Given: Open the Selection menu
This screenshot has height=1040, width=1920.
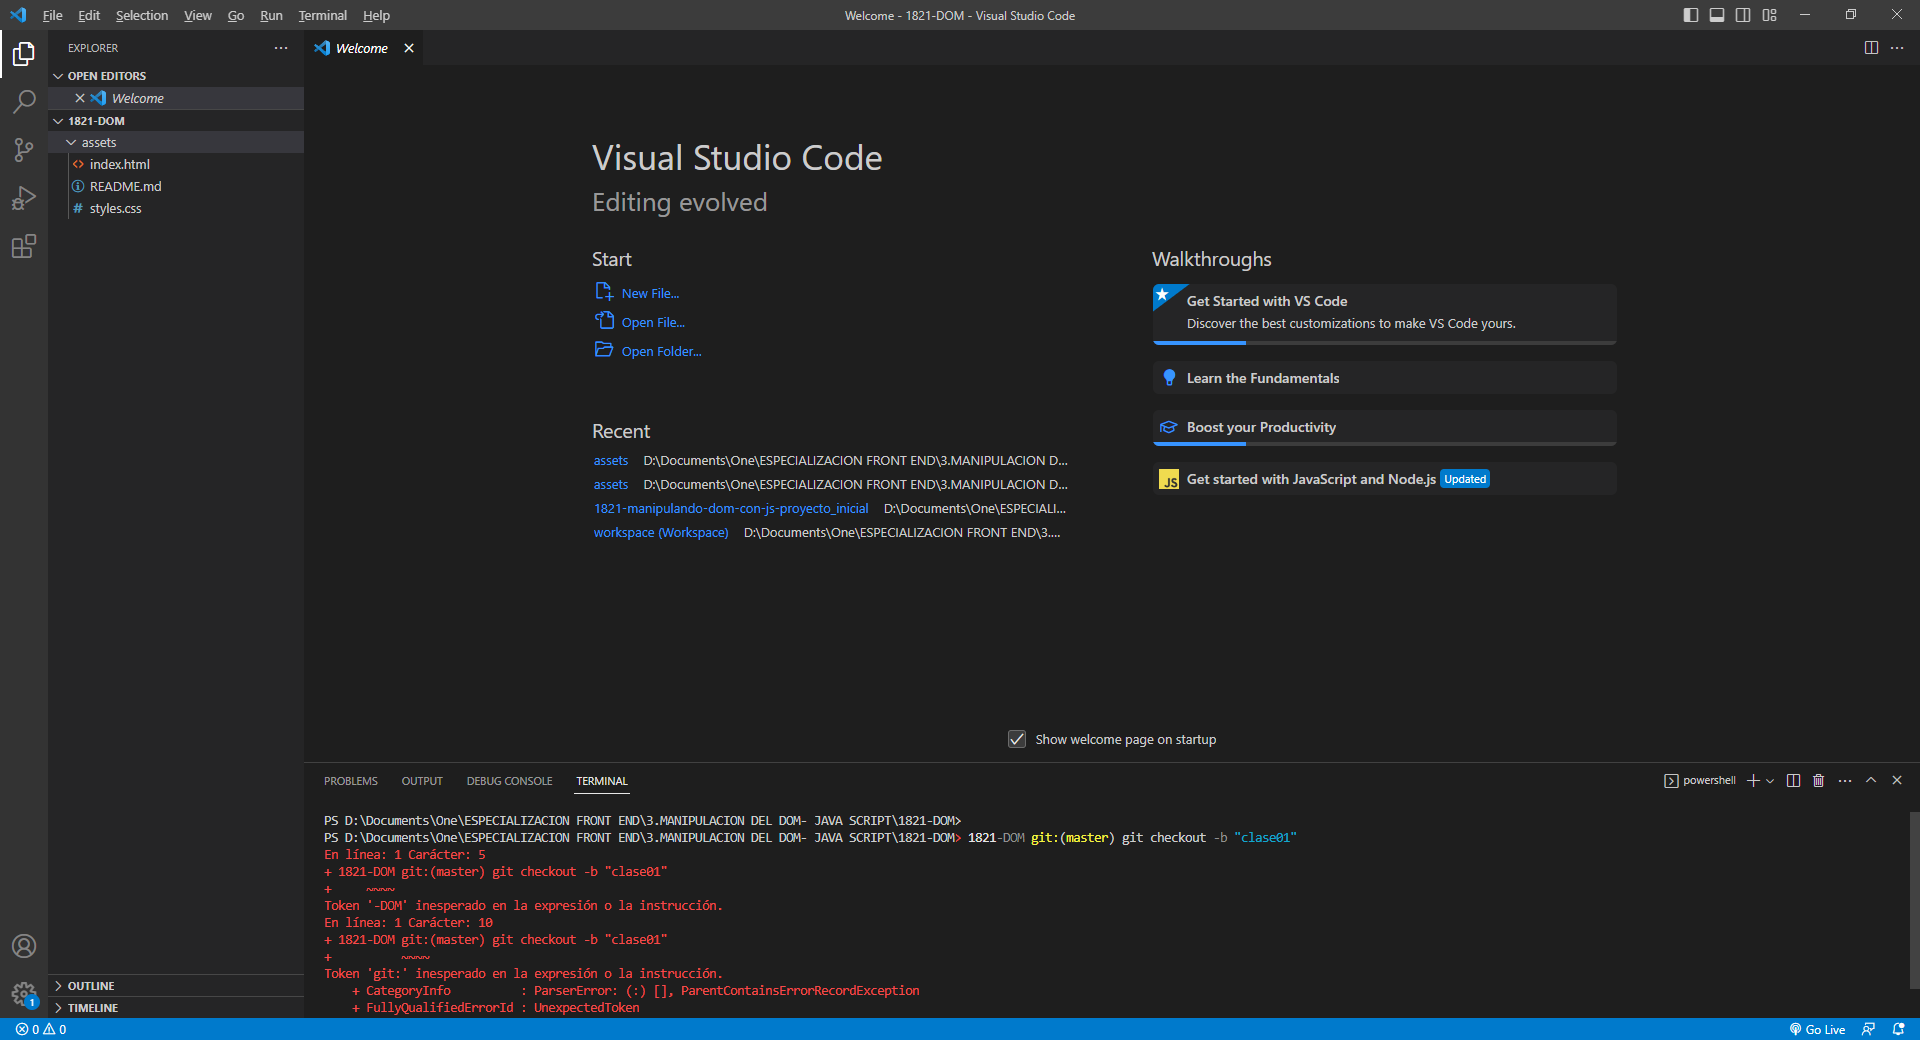Looking at the screenshot, I should pyautogui.click(x=142, y=15).
